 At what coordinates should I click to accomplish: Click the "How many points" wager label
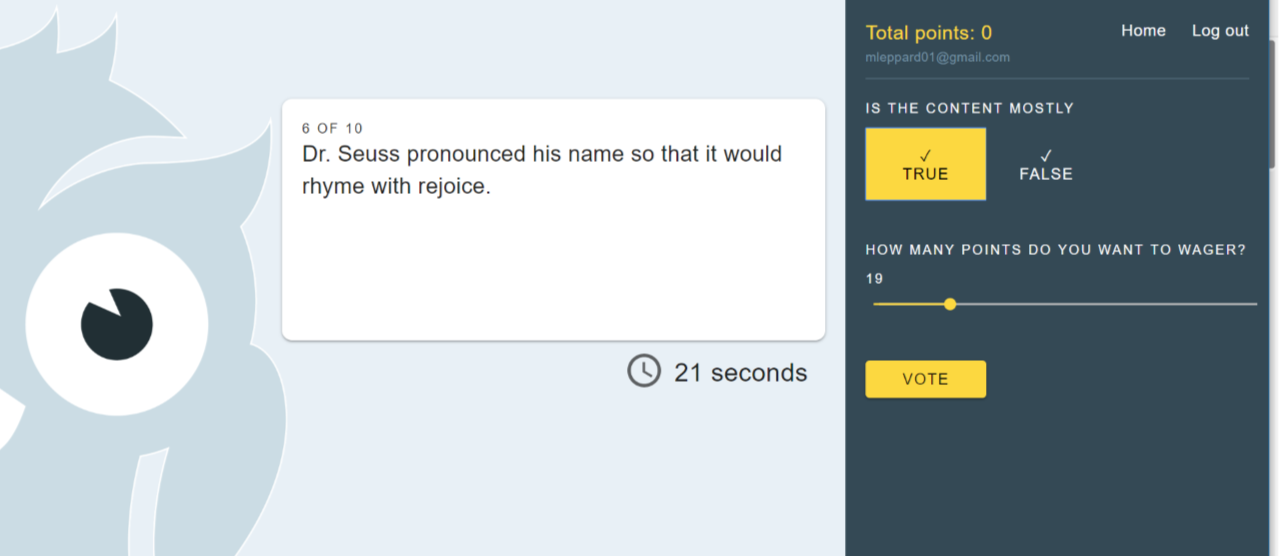tap(1056, 250)
